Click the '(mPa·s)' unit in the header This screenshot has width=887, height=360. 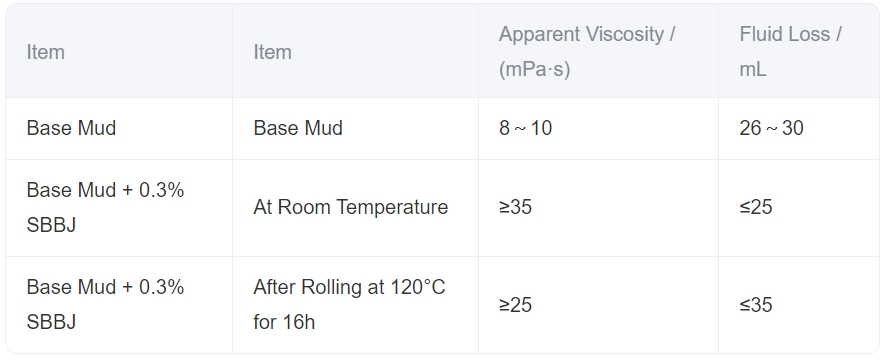[535, 70]
